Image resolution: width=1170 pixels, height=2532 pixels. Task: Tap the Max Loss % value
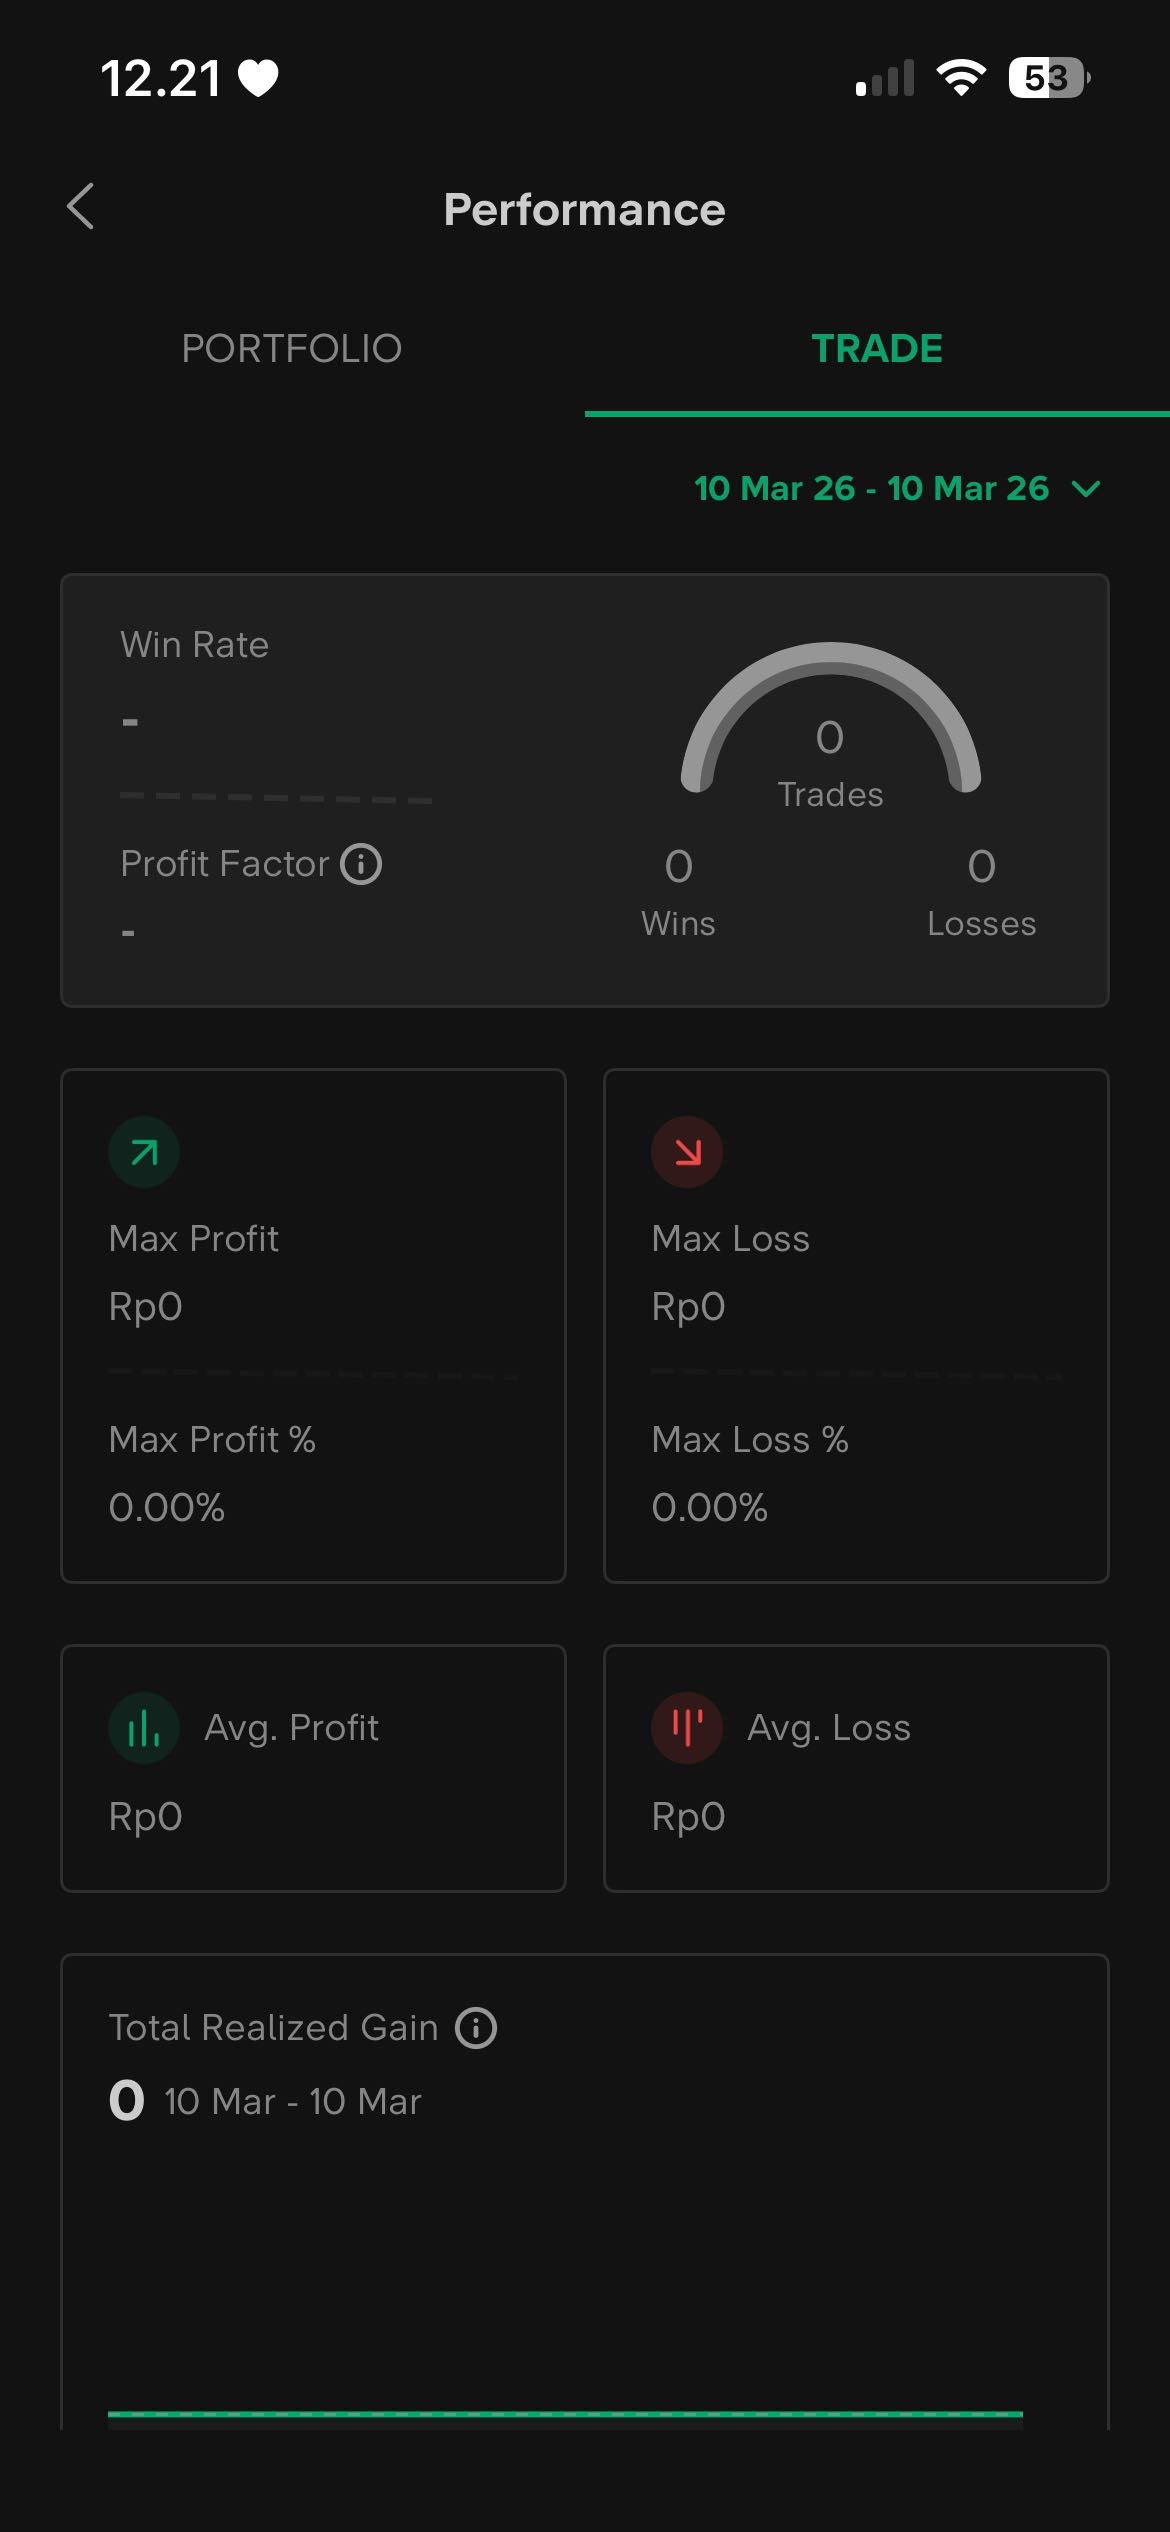(x=709, y=1508)
